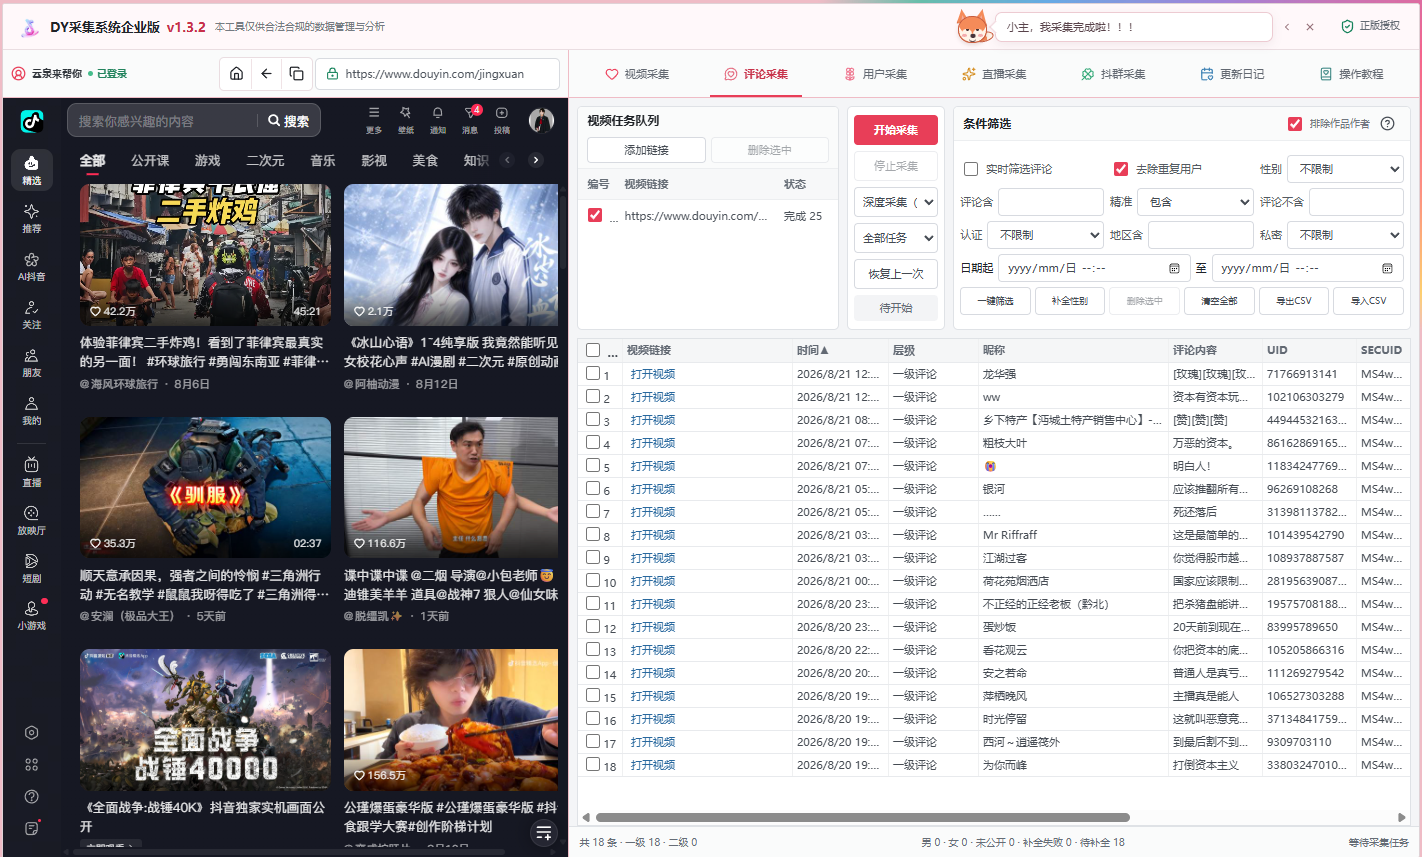The height and width of the screenshot is (857, 1422).
Task: Click the scrollbar right arrow under results table
Action: point(1402,817)
